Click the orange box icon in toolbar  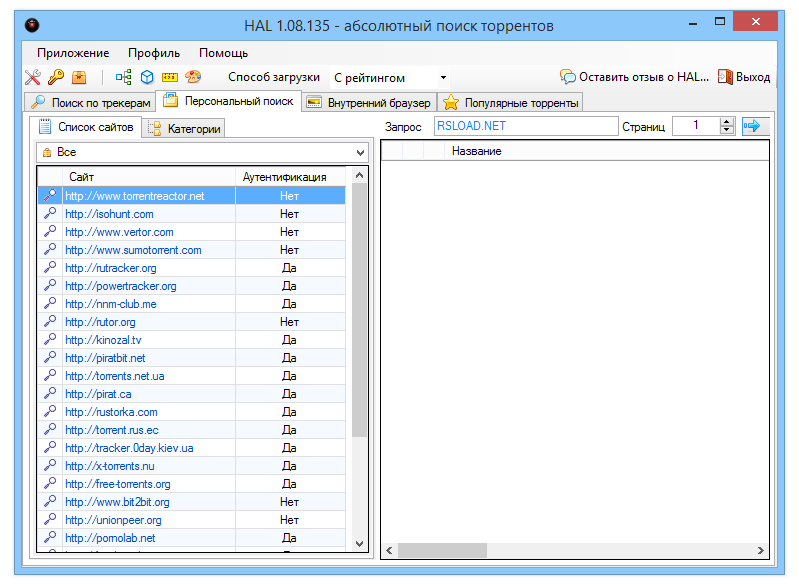tap(79, 77)
